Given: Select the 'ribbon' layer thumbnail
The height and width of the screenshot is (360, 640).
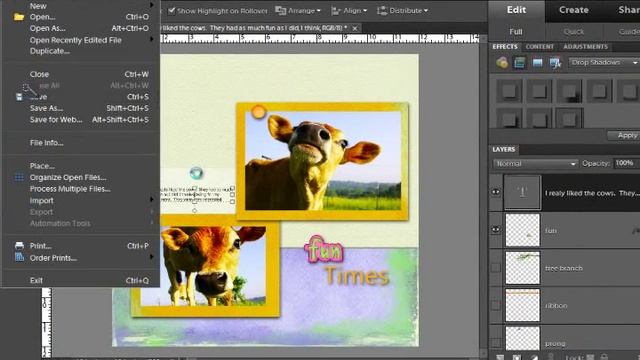Looking at the screenshot, I should click(522, 305).
